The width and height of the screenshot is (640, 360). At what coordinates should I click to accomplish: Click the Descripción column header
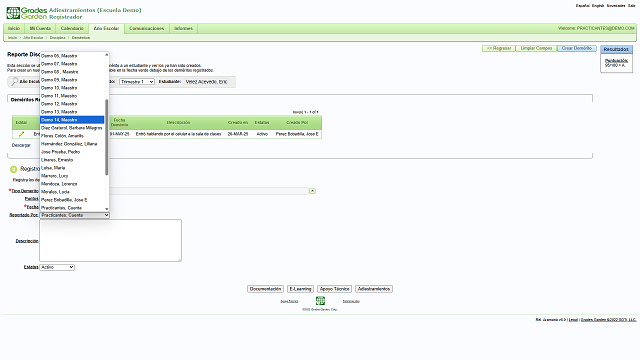[x=178, y=122]
